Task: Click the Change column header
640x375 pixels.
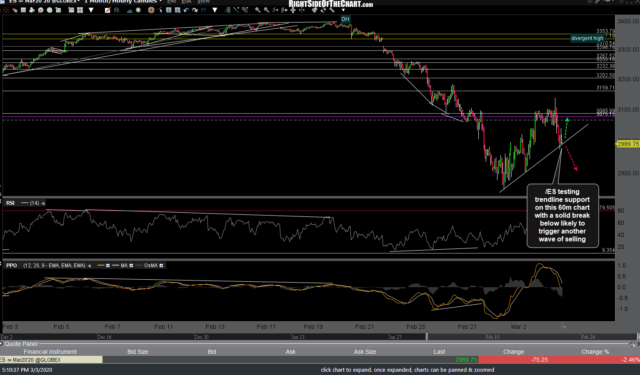Action: tap(513, 352)
